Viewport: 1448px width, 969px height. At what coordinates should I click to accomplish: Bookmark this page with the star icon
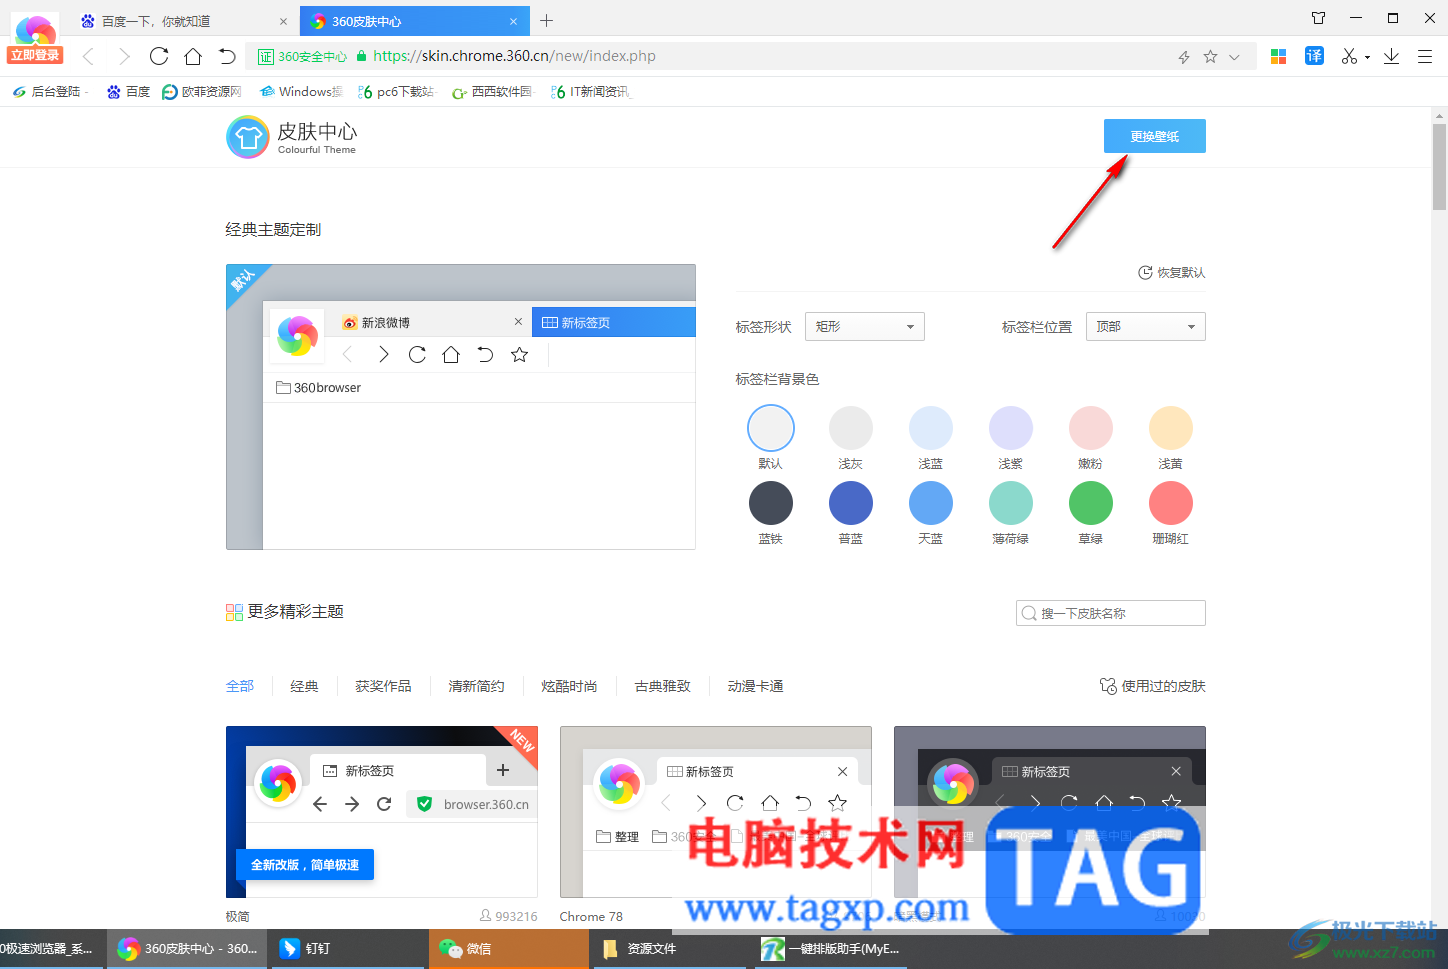pos(1210,57)
